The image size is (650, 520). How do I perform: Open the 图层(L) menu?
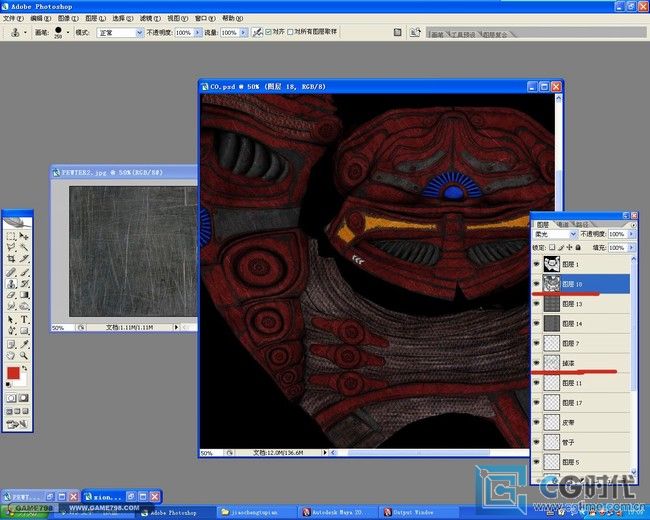[95, 18]
